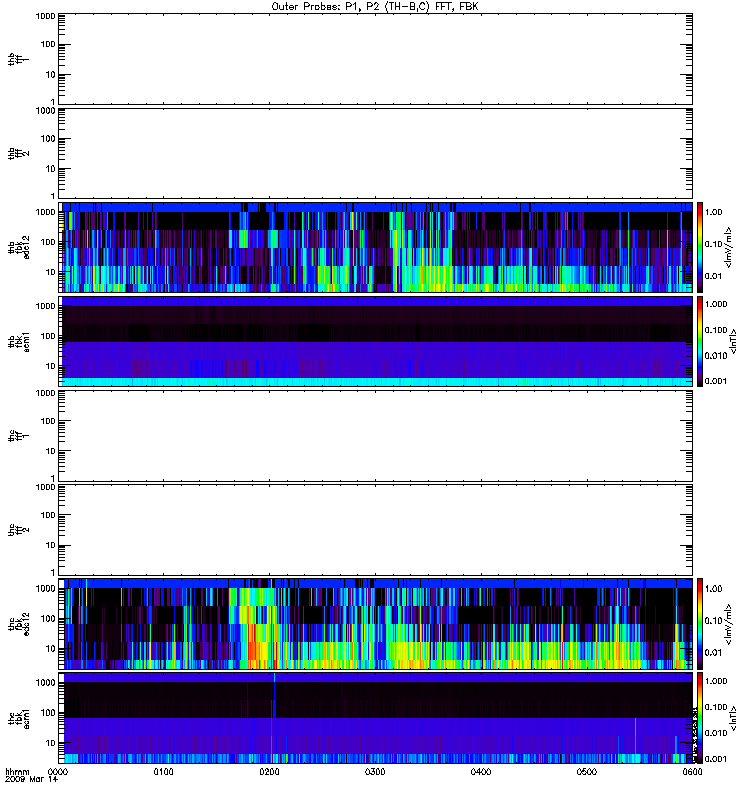750x800 pixels.
Task: Click inside the thb fbk edc12 spectrogram panel
Action: tap(376, 247)
